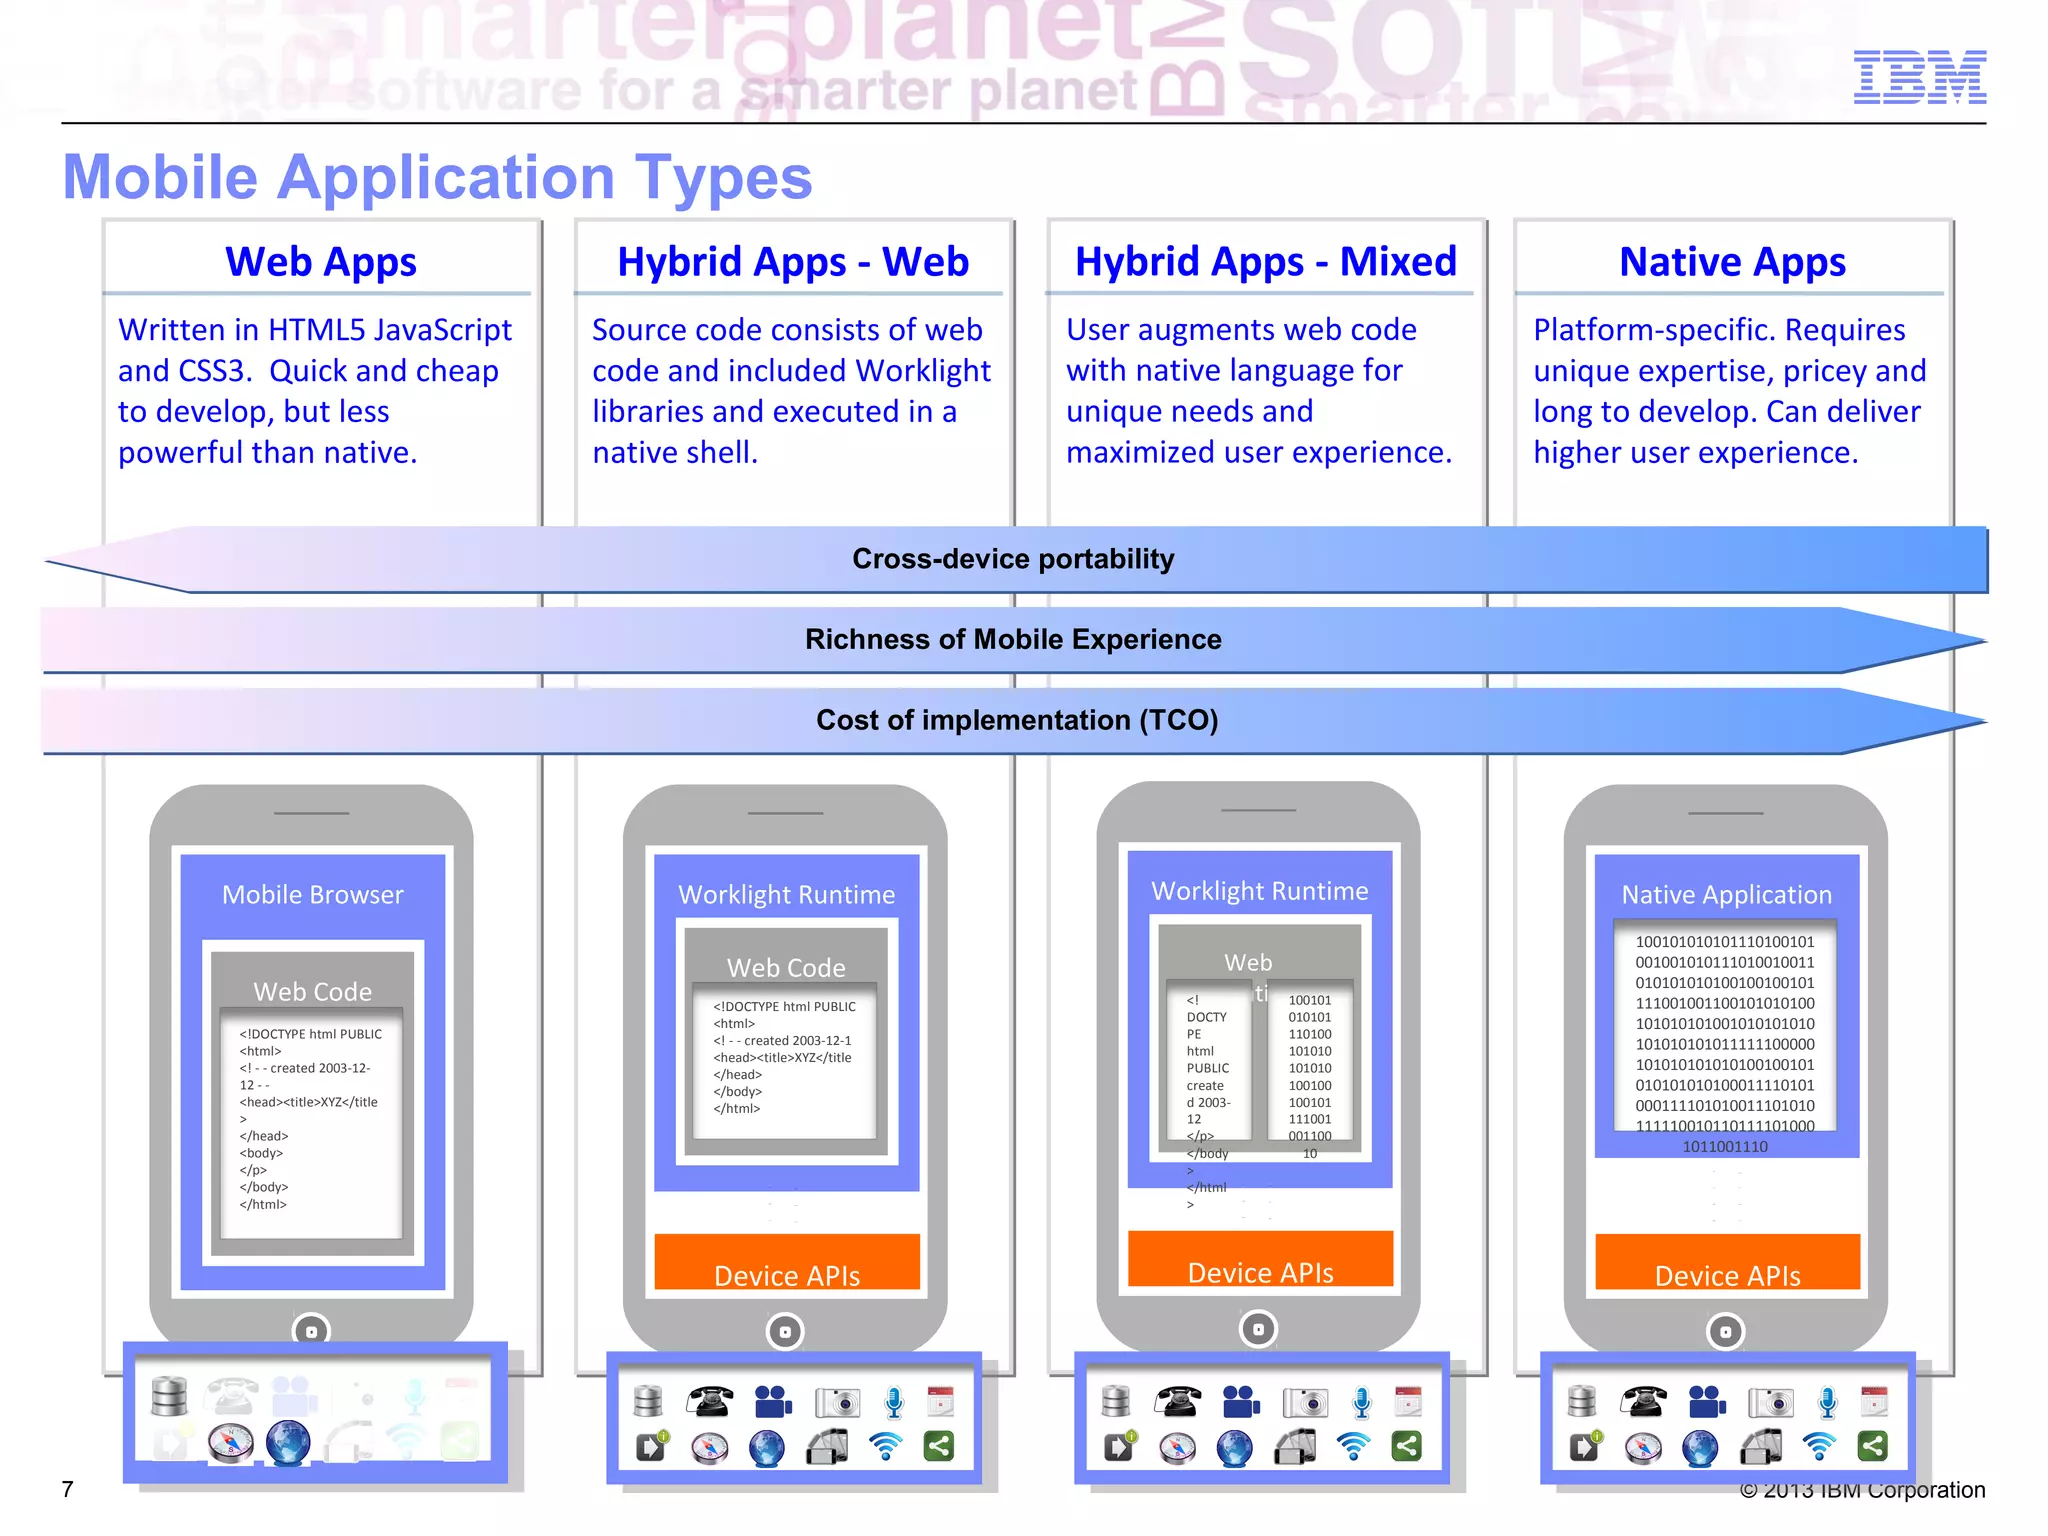Select the green share icon under Native Apps
The width and height of the screenshot is (2048, 1536).
click(x=1873, y=1446)
